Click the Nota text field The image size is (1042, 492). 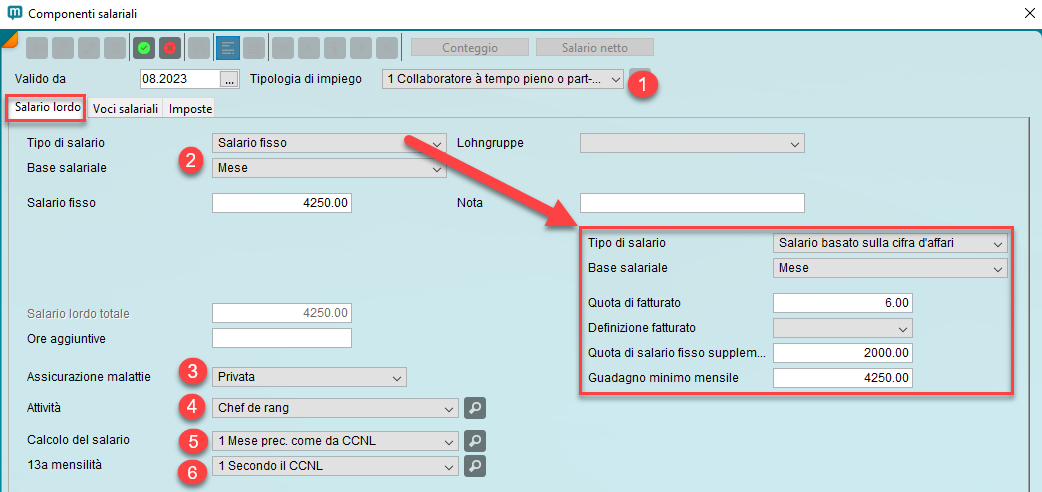pos(692,203)
